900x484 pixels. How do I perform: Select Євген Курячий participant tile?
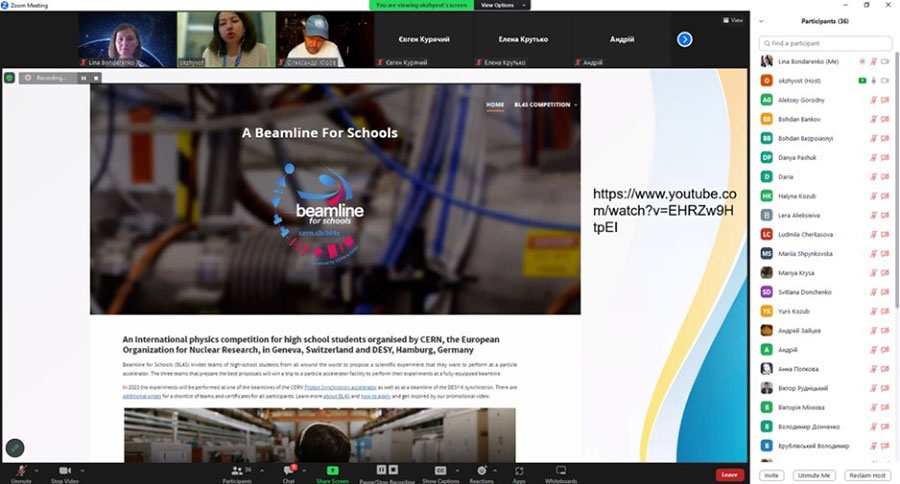click(x=424, y=40)
